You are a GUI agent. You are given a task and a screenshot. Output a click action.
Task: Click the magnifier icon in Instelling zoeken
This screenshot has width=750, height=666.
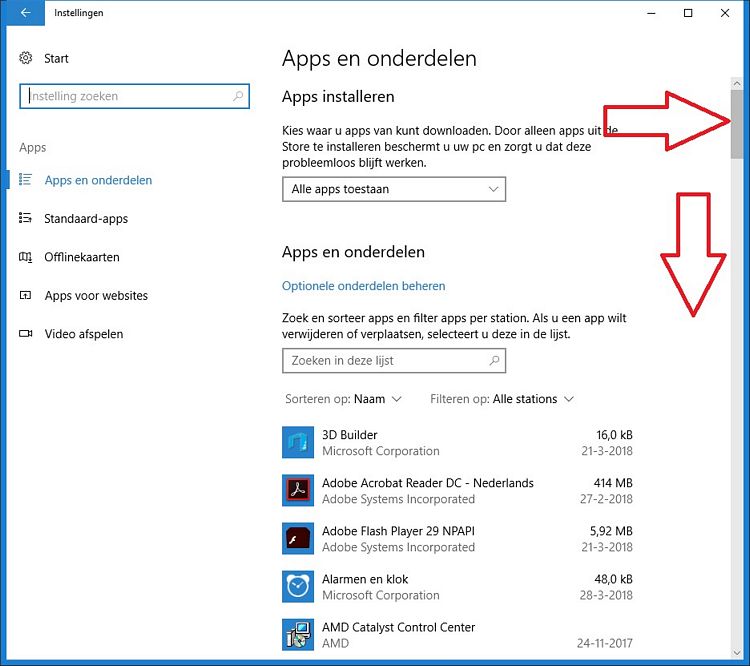238,96
